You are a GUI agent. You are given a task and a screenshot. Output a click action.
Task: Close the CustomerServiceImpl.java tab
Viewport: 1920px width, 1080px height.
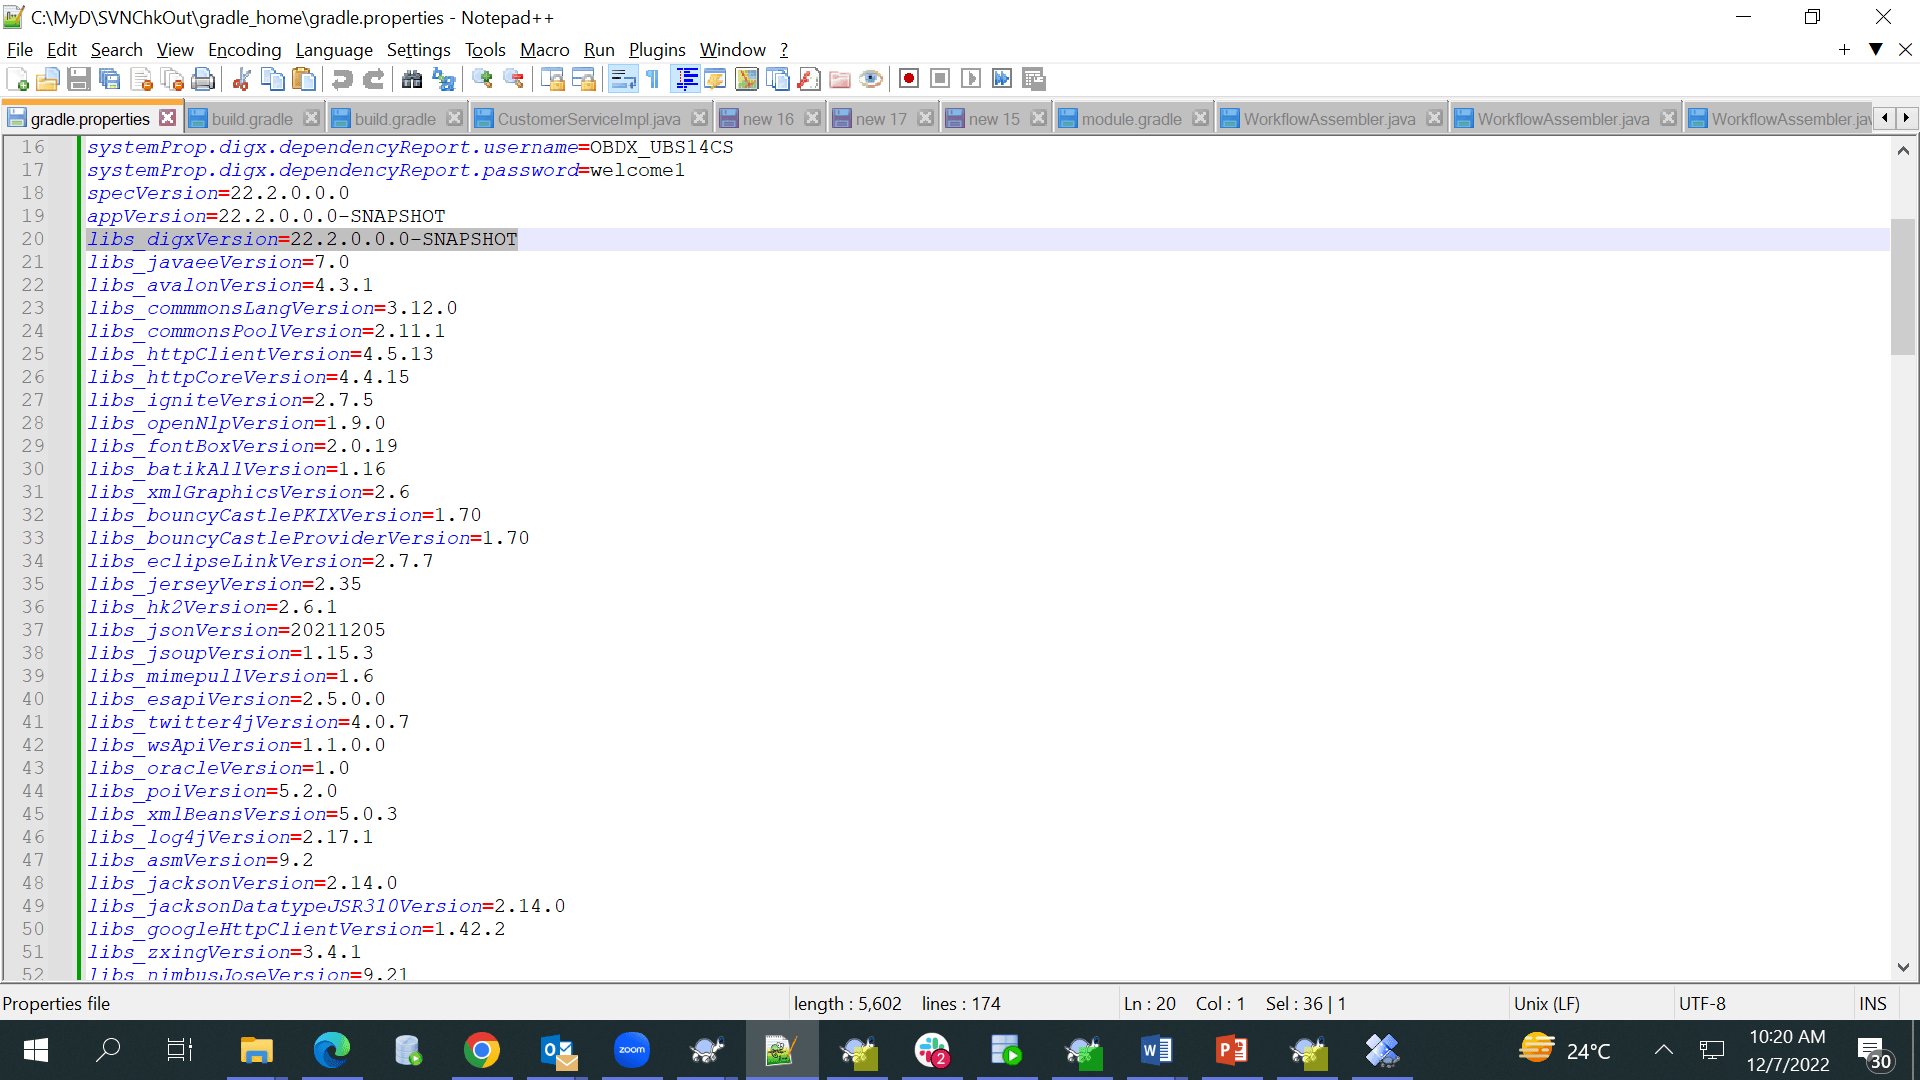(x=698, y=117)
